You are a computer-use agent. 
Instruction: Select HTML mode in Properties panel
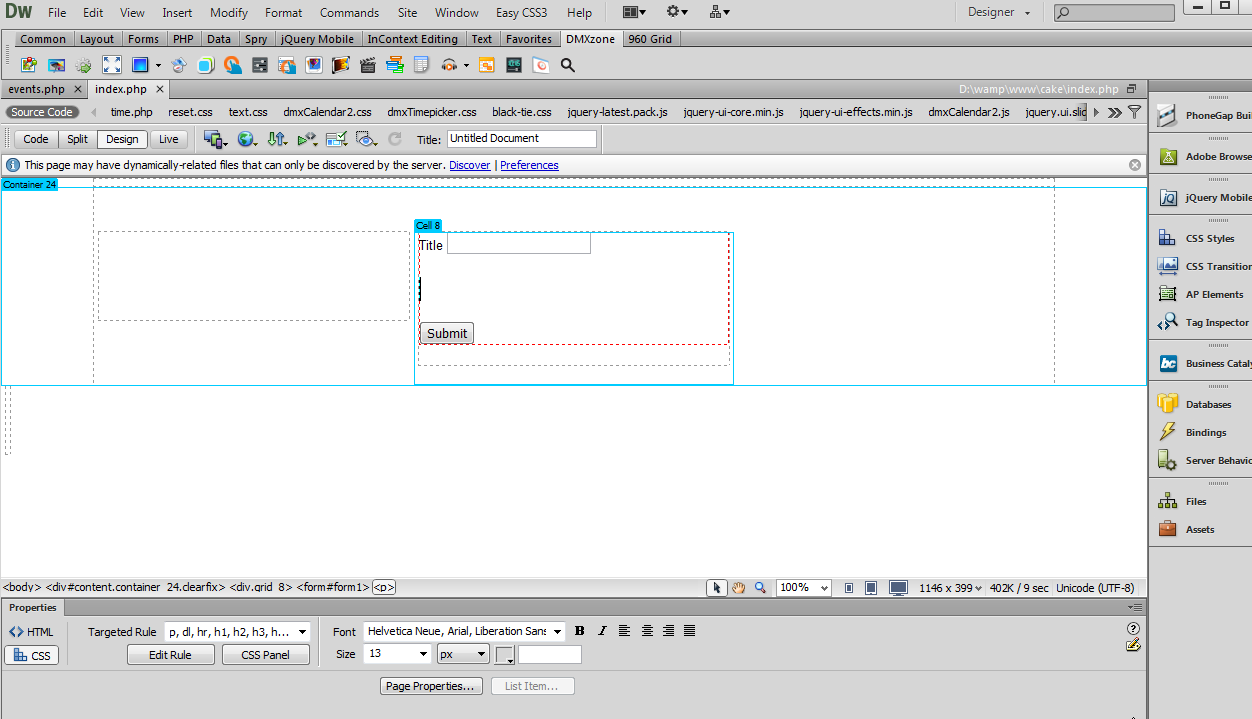click(32, 632)
